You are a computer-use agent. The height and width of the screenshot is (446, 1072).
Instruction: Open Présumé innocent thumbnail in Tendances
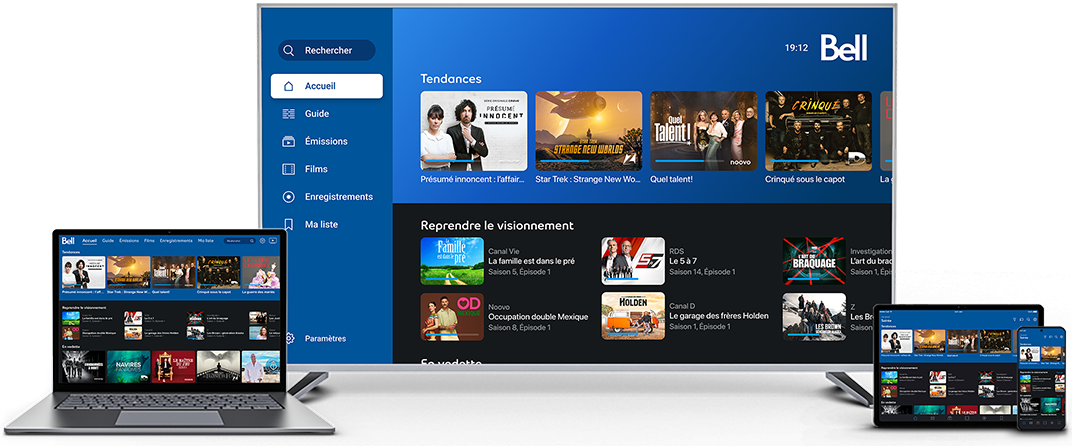tap(473, 130)
